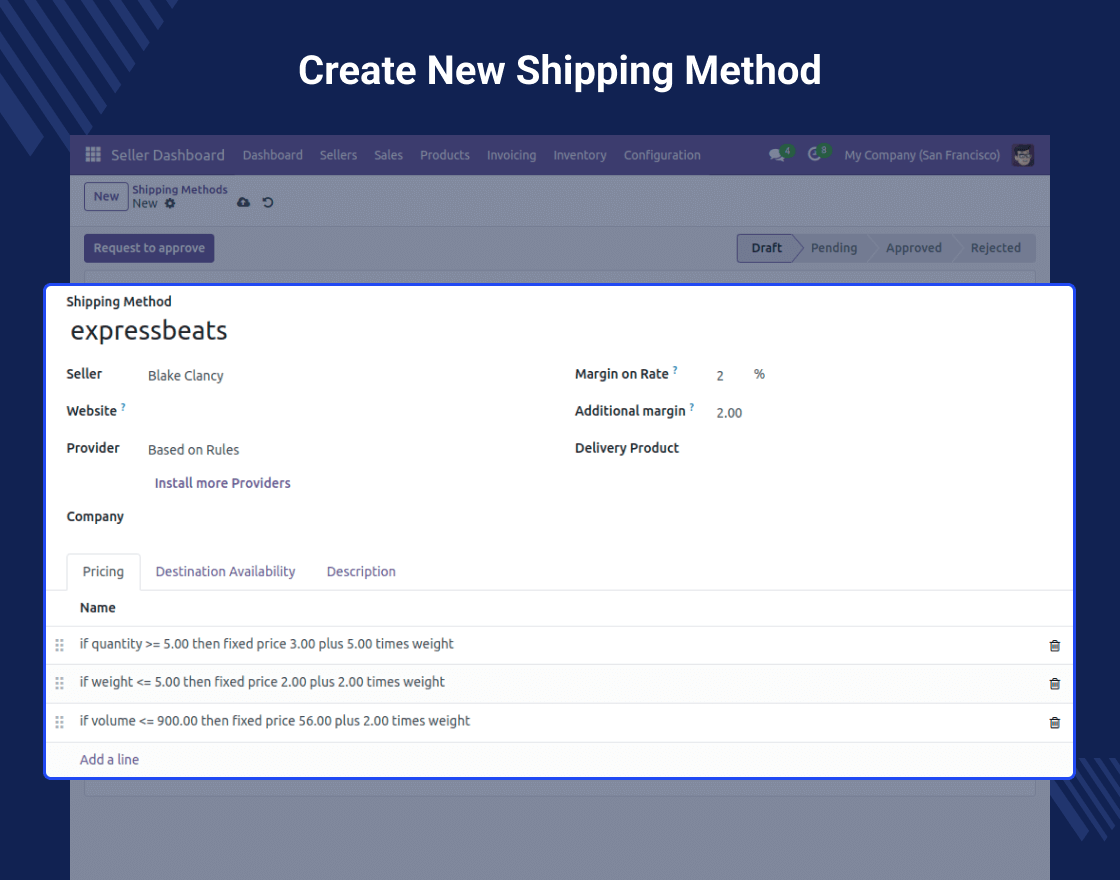Open the messages chat icon
This screenshot has height=880, width=1120.
[x=776, y=155]
